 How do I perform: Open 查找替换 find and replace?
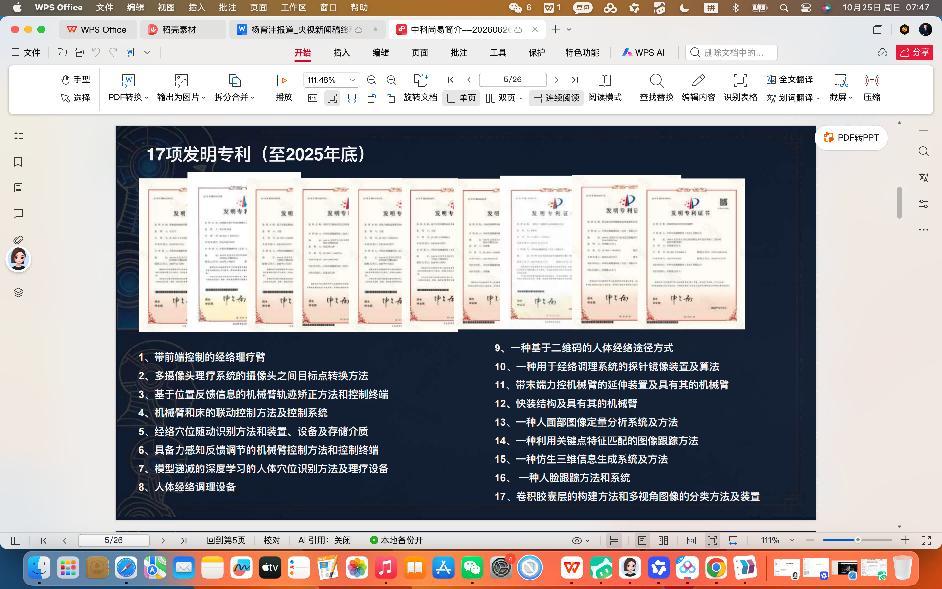click(656, 88)
